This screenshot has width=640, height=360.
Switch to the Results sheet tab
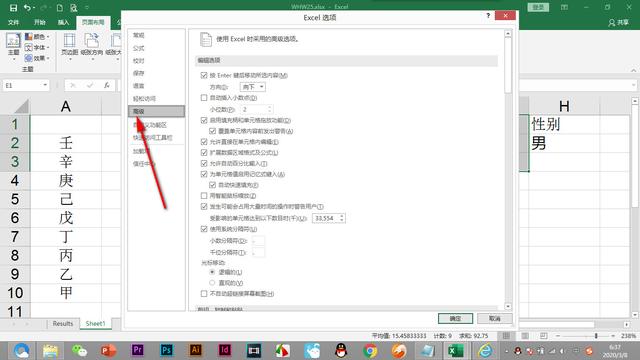pos(63,324)
